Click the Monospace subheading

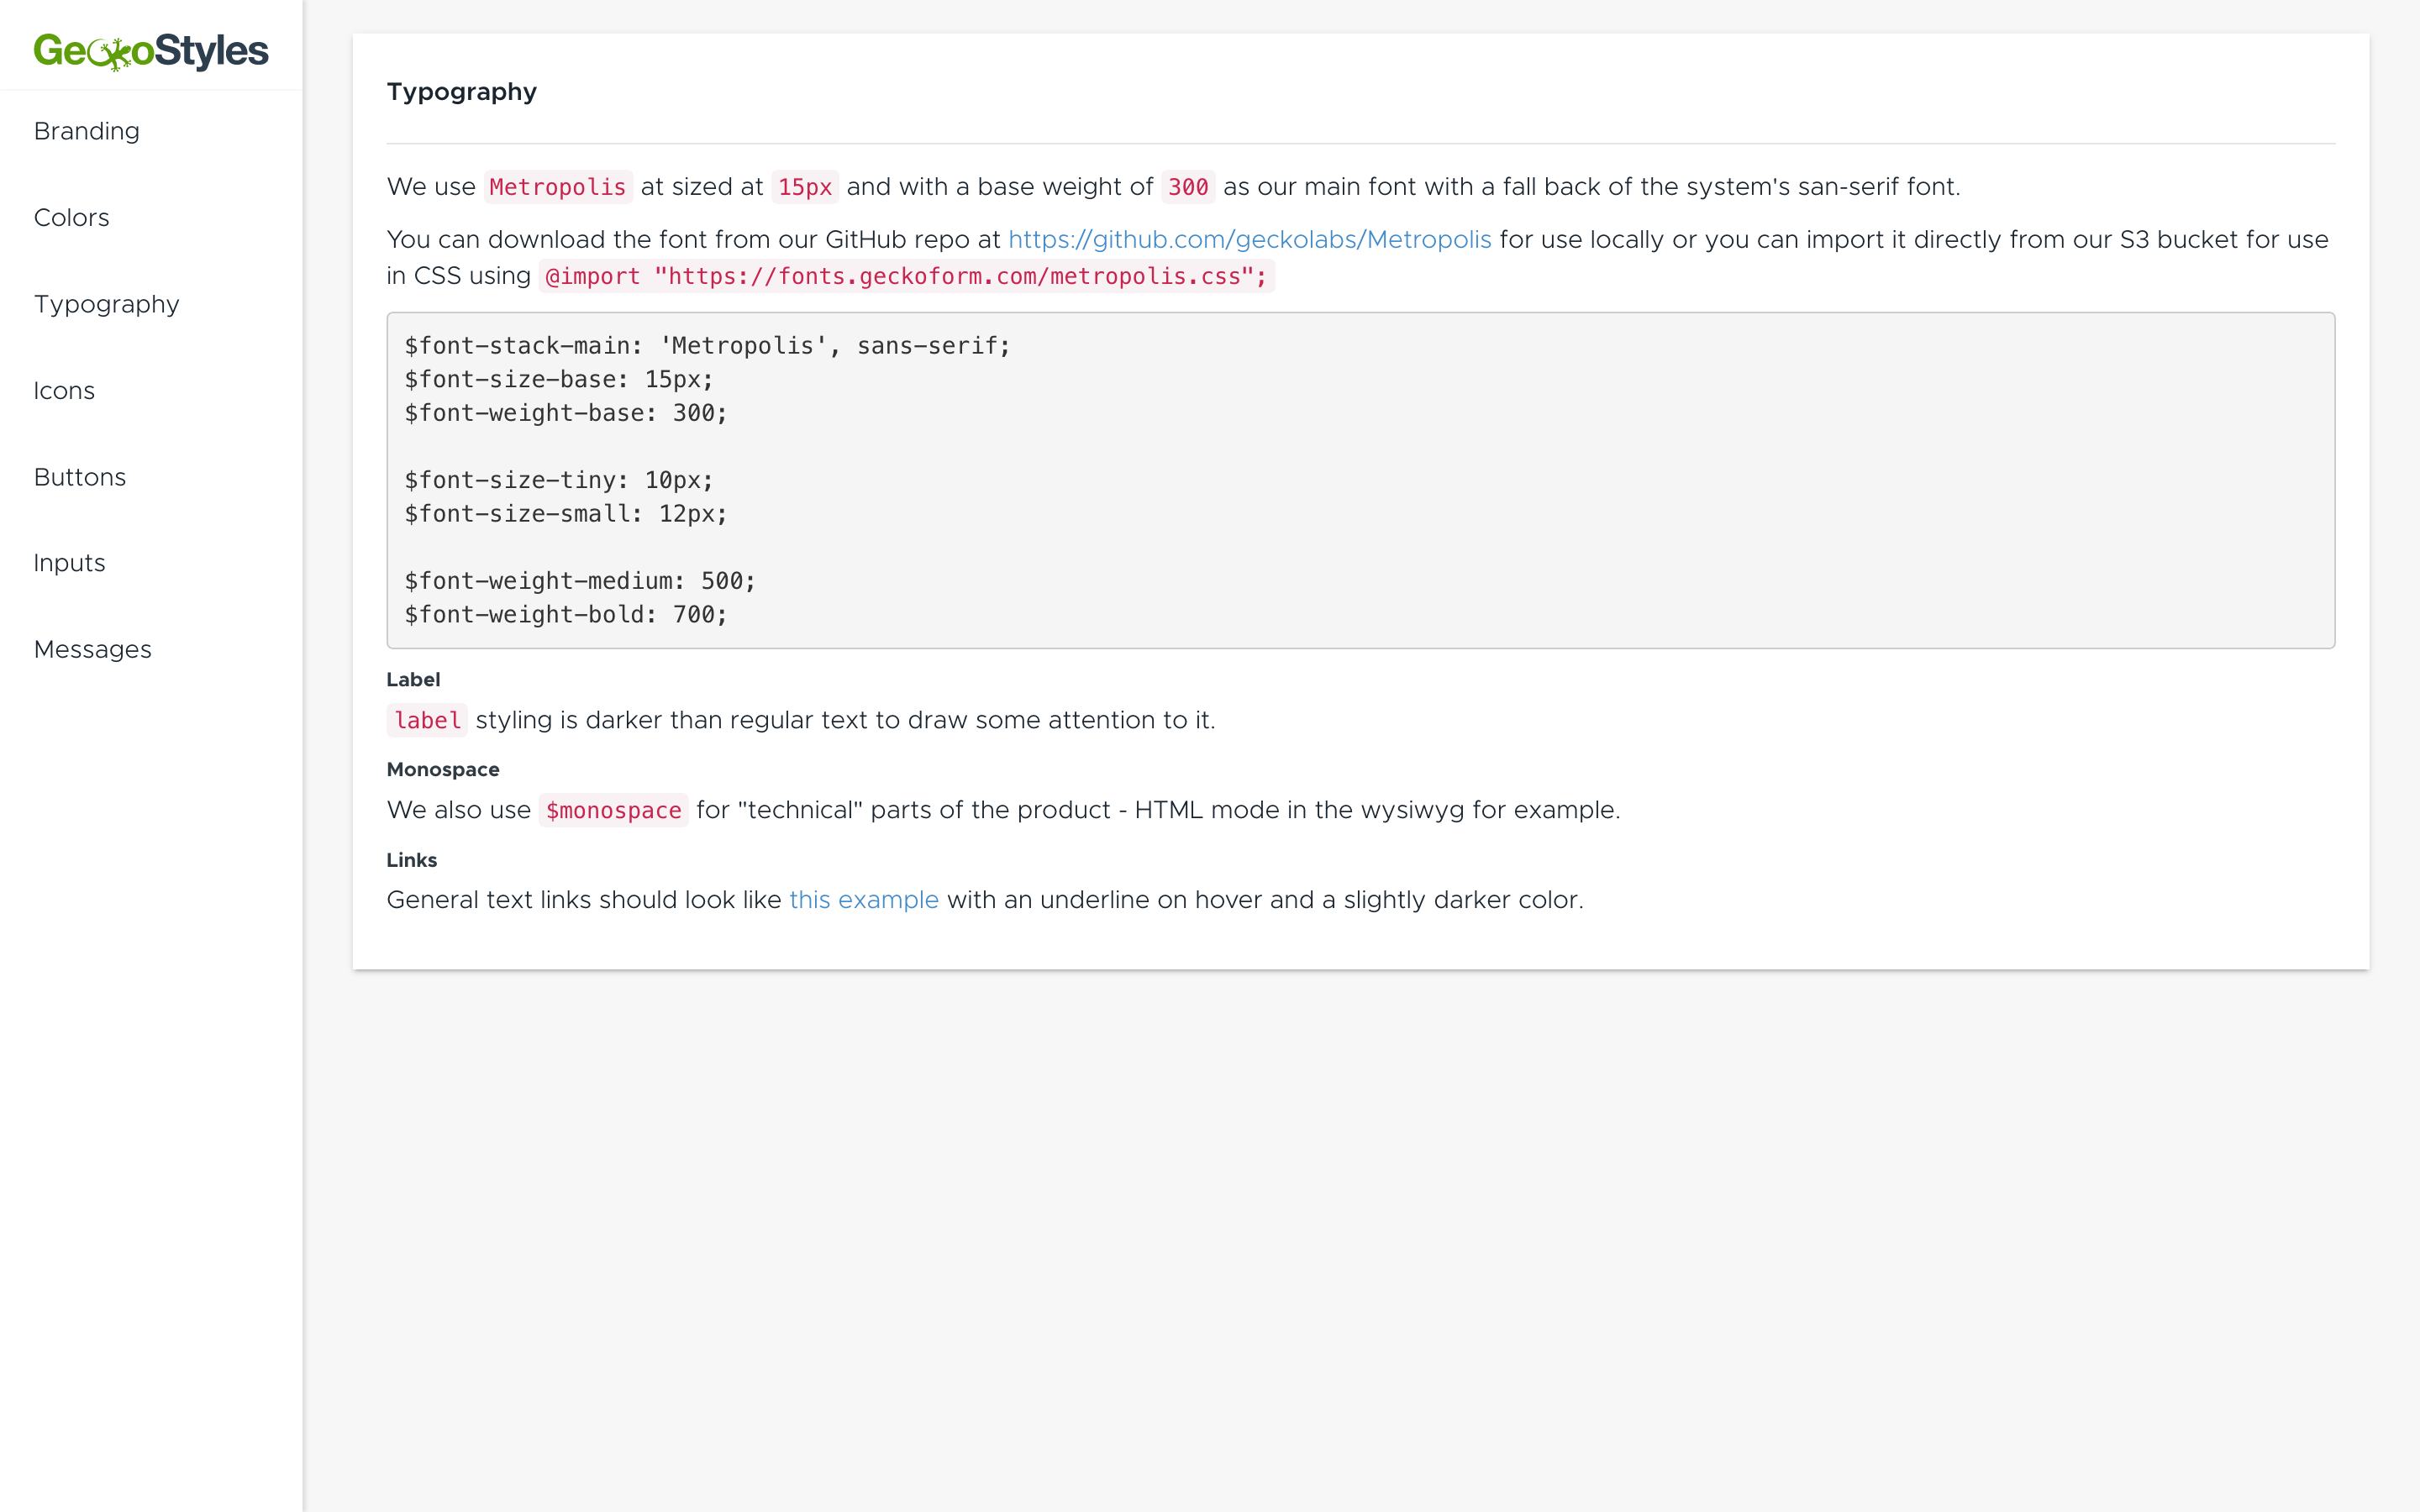coord(443,770)
